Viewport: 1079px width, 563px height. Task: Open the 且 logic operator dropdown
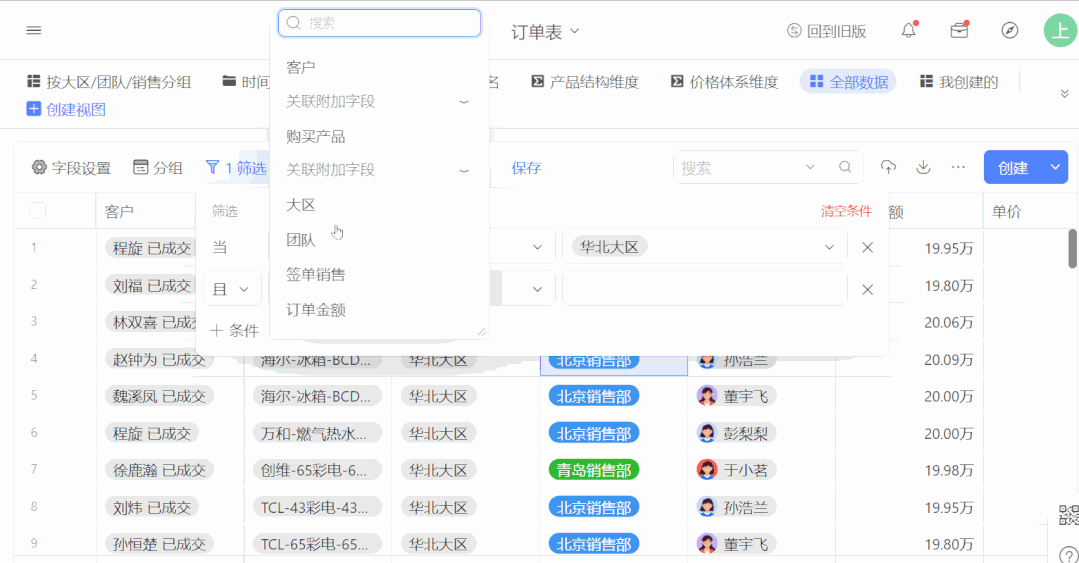pos(232,289)
